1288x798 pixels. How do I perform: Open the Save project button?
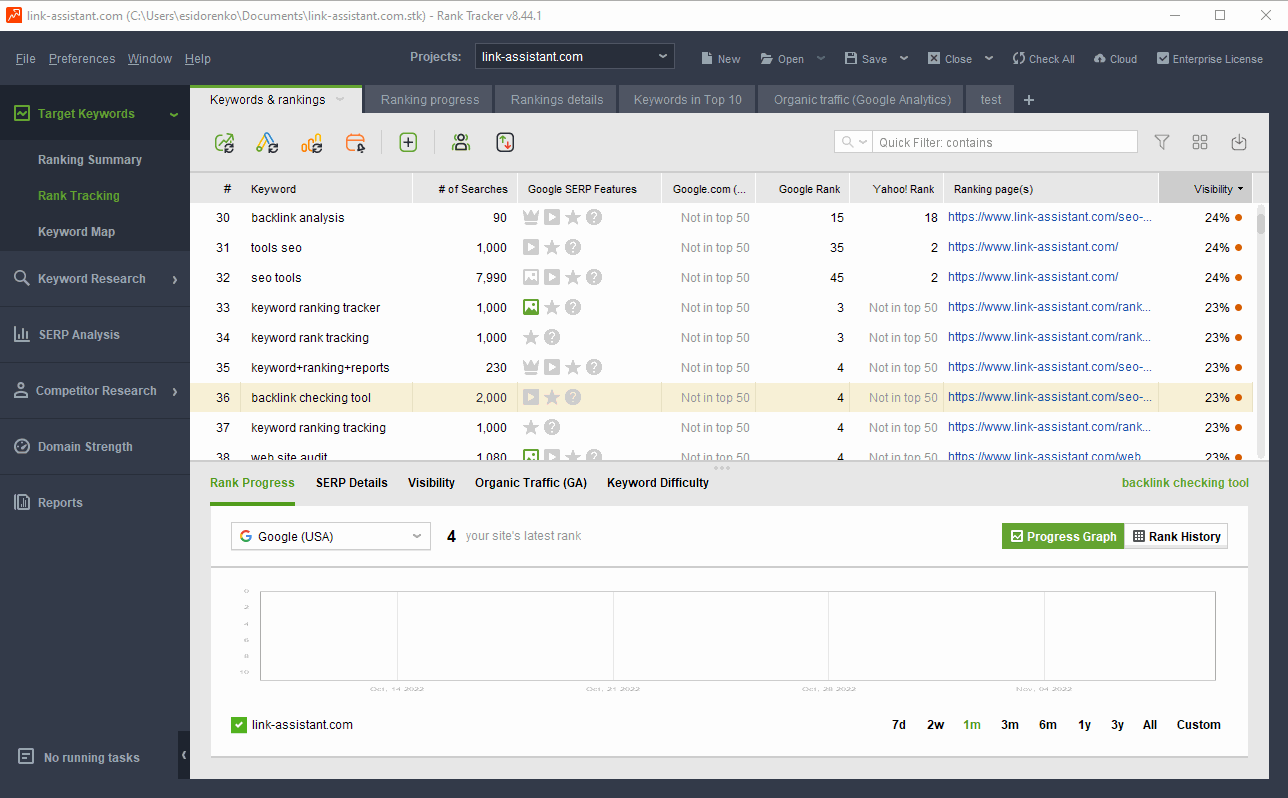(866, 59)
